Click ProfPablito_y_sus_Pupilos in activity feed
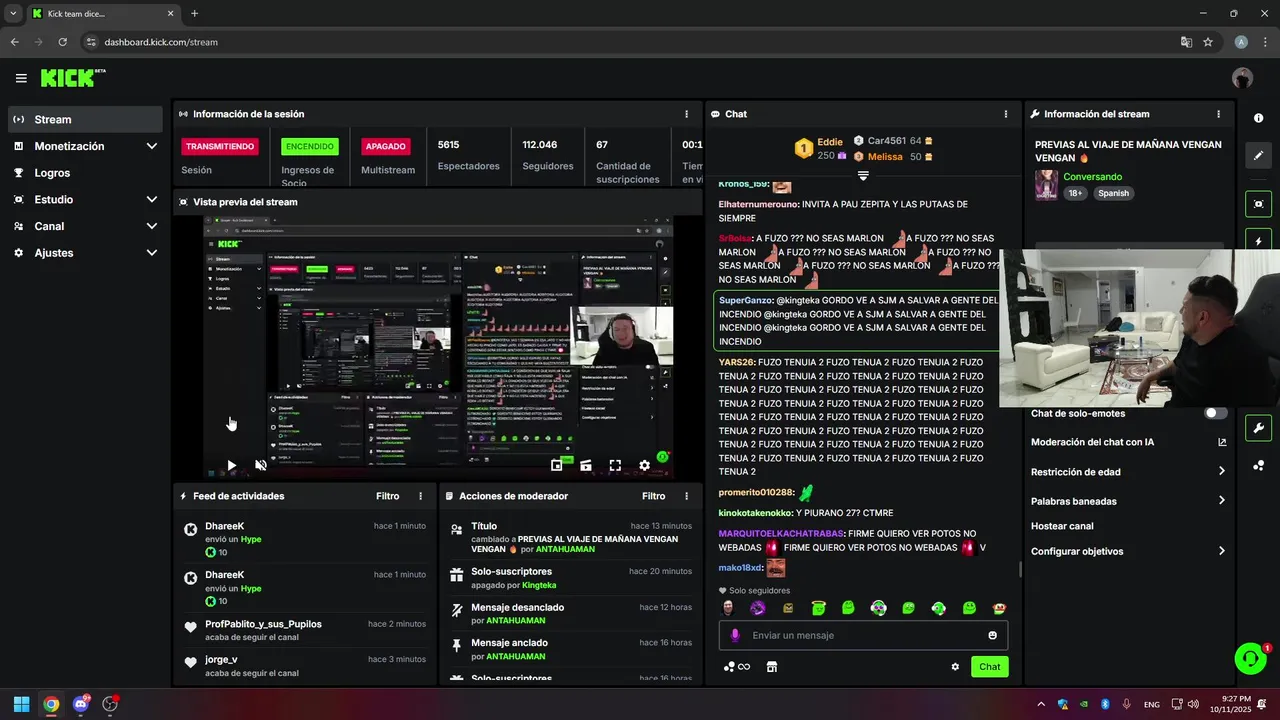 pyautogui.click(x=263, y=624)
